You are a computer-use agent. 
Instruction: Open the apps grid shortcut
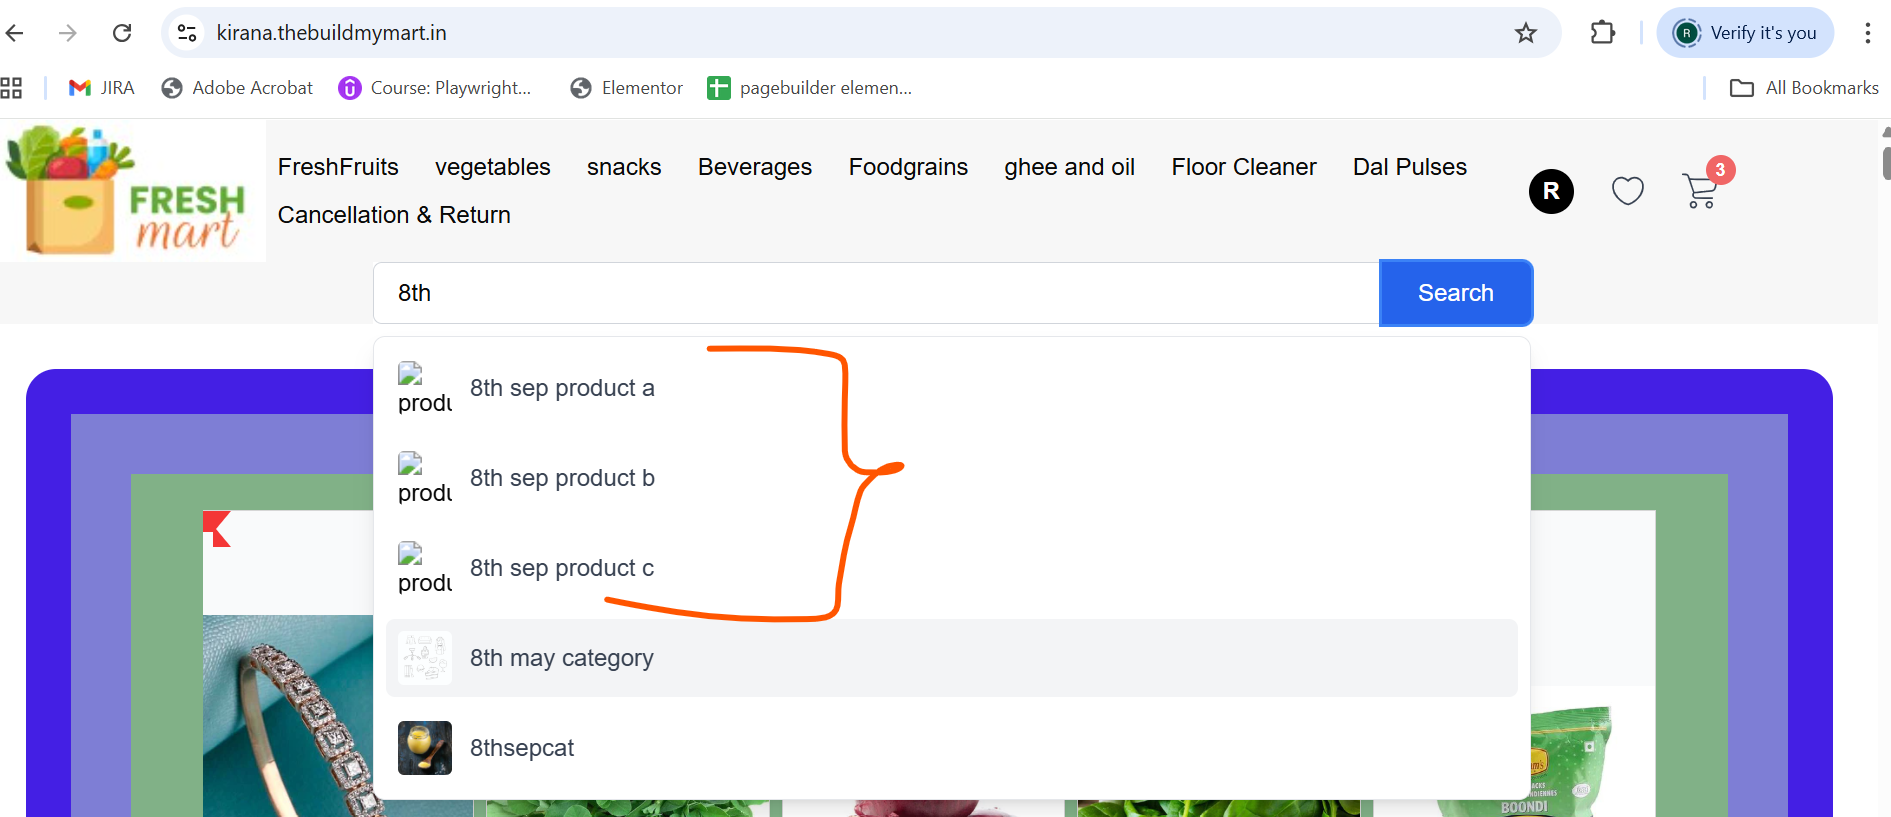coord(11,88)
